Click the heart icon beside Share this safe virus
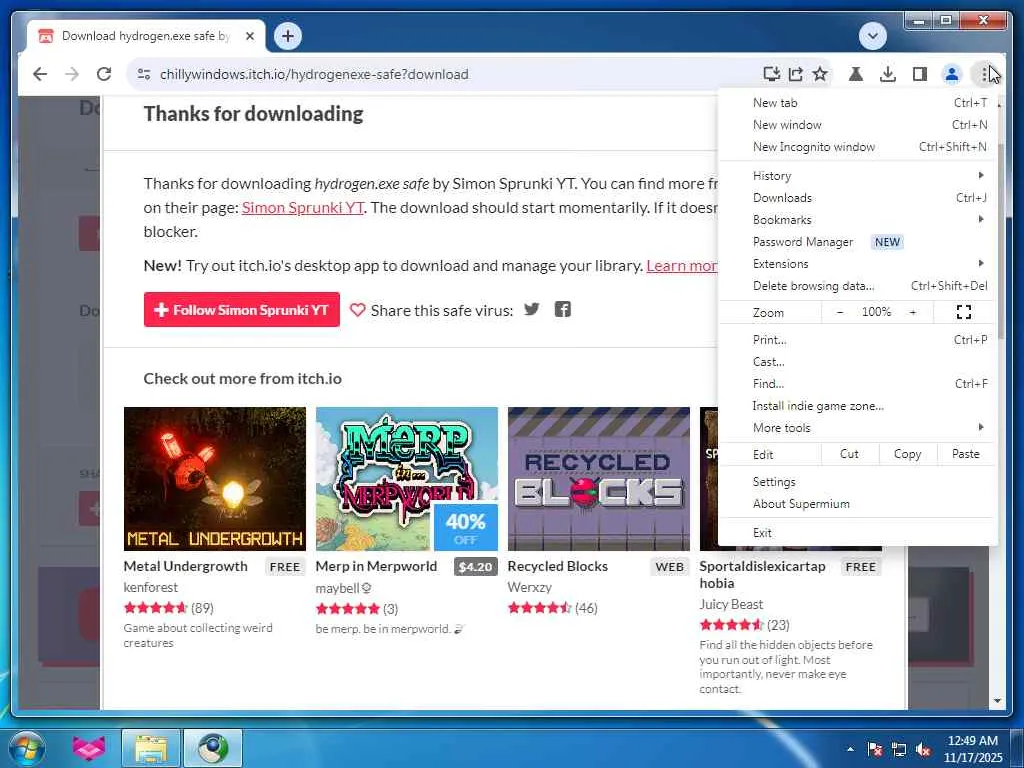The height and width of the screenshot is (768, 1024). (x=357, y=310)
